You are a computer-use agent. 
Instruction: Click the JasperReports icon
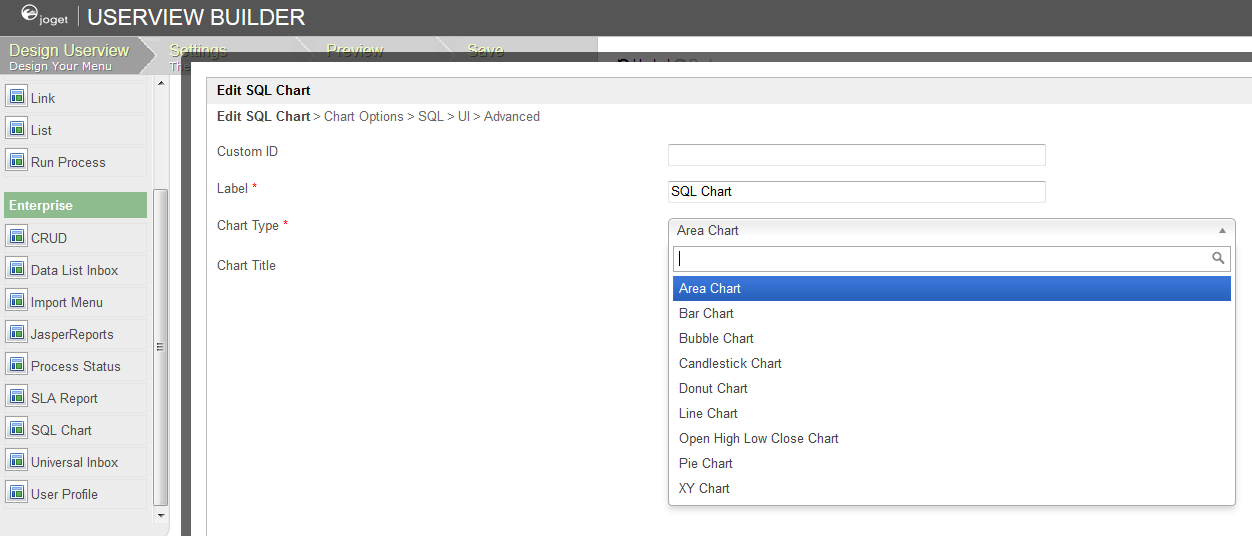[x=16, y=334]
